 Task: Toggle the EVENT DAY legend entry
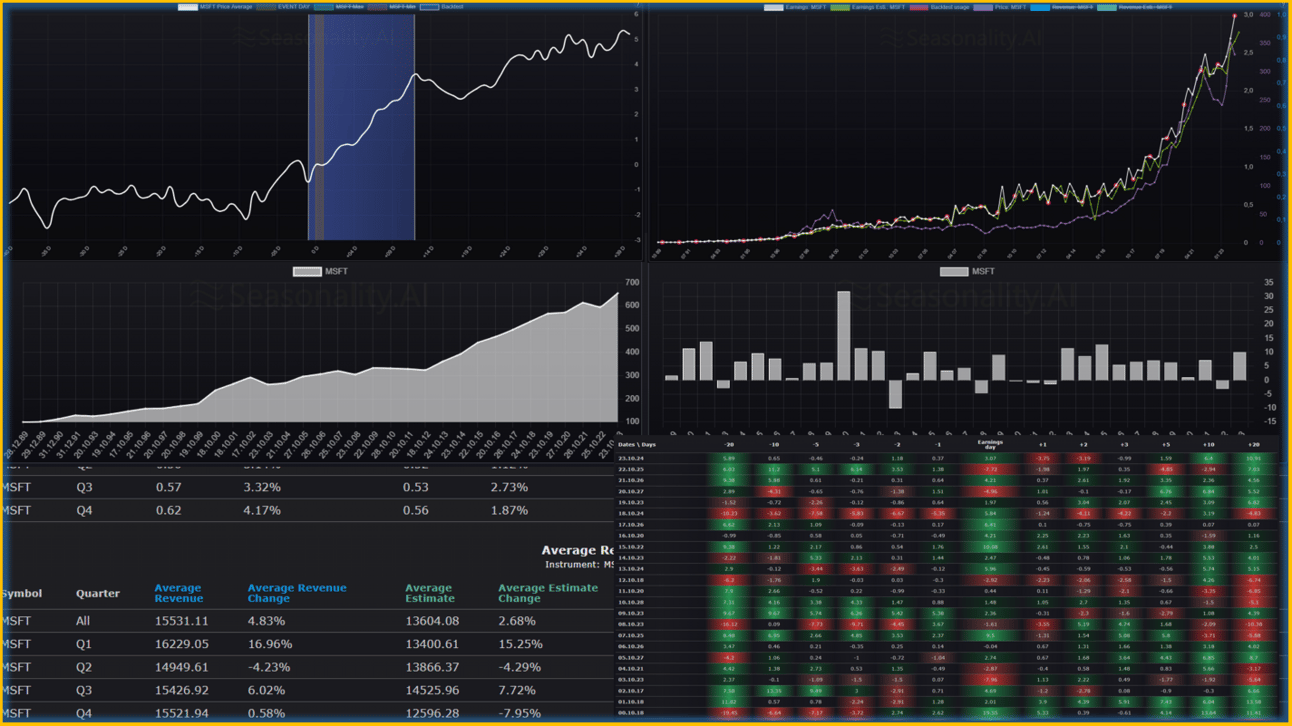pyautogui.click(x=284, y=7)
